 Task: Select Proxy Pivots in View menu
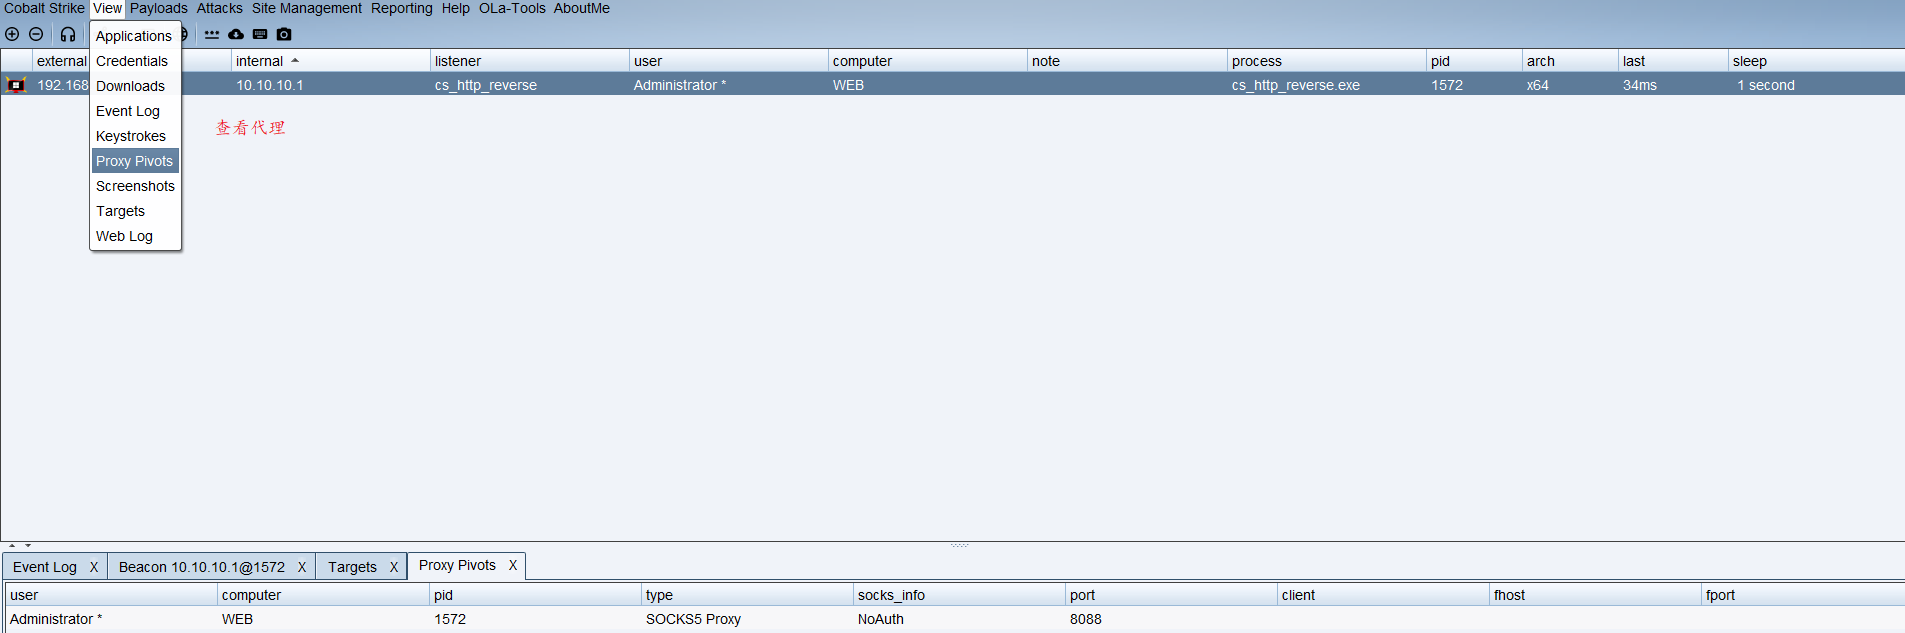point(135,161)
